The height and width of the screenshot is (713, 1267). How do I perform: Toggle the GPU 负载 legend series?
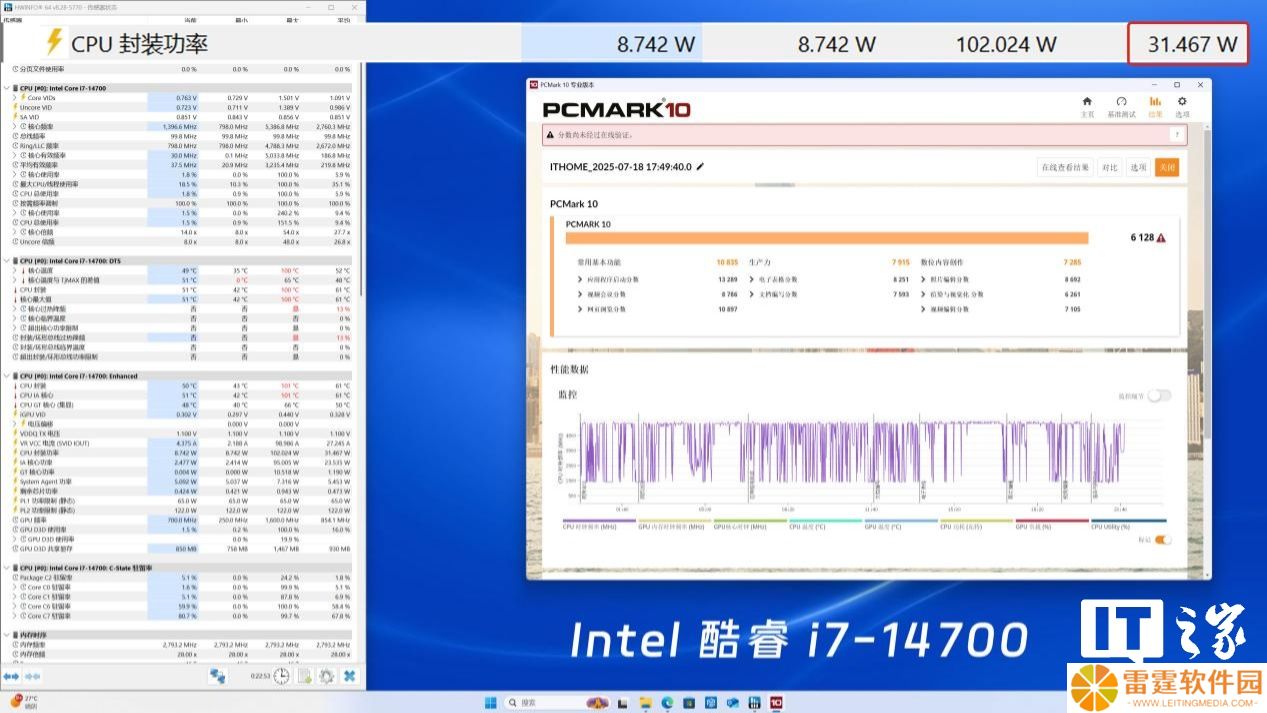[x=1051, y=525]
